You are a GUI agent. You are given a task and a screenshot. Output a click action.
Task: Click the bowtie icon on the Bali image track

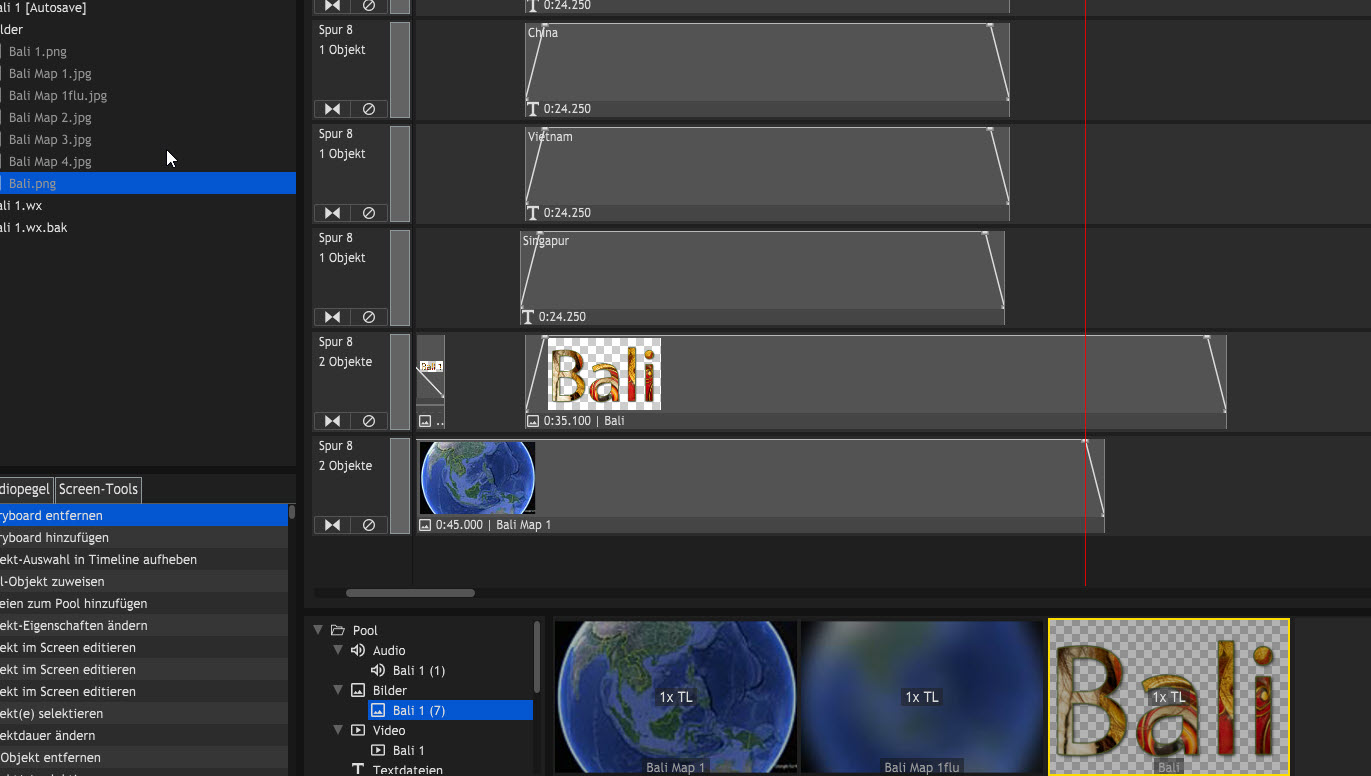[x=332, y=421]
